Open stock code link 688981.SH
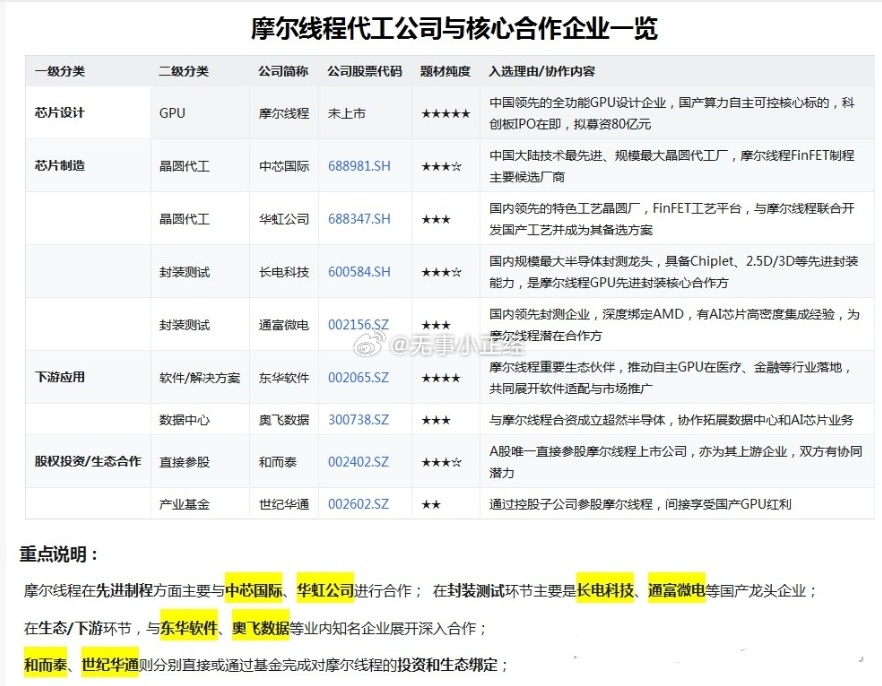882x686 pixels. (359, 166)
